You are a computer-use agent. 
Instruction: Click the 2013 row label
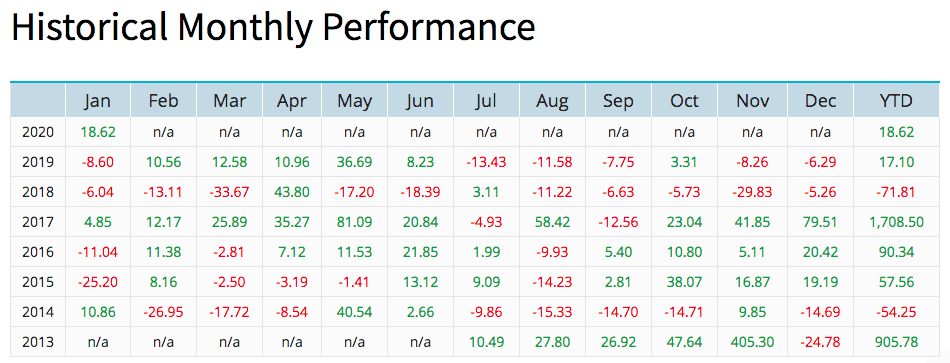[38, 342]
